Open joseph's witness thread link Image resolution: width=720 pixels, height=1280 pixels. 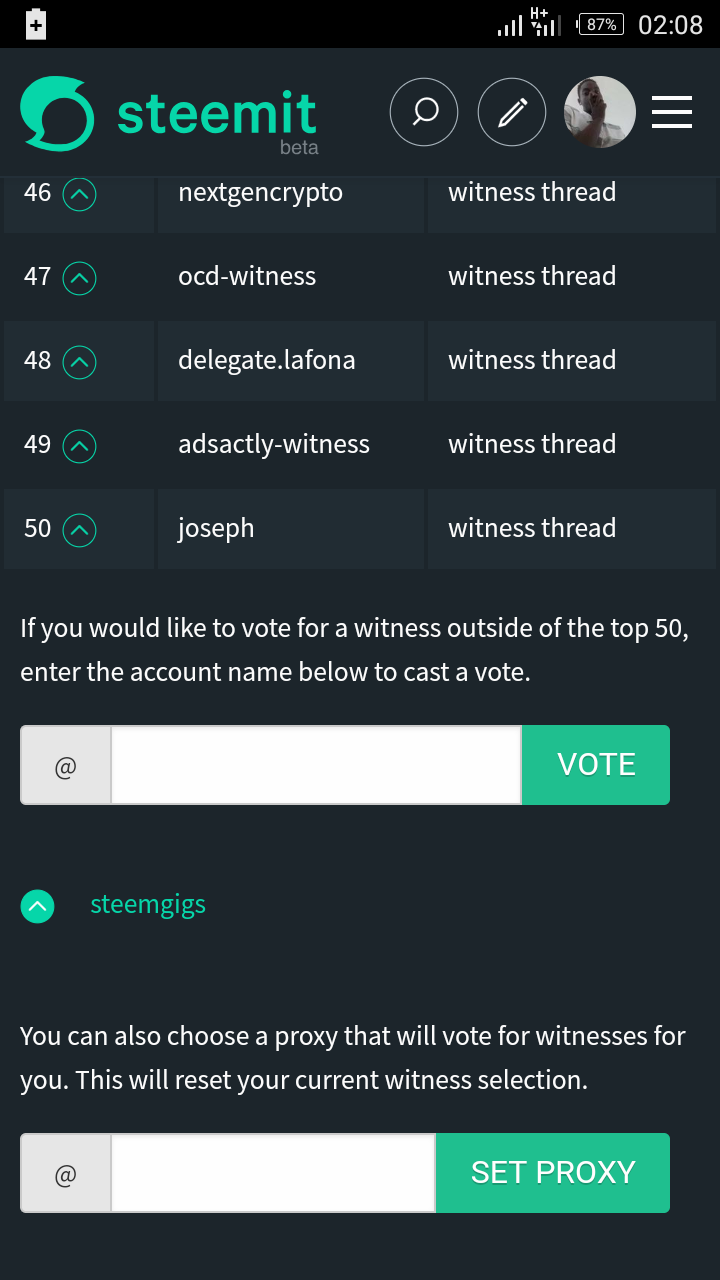tap(532, 528)
